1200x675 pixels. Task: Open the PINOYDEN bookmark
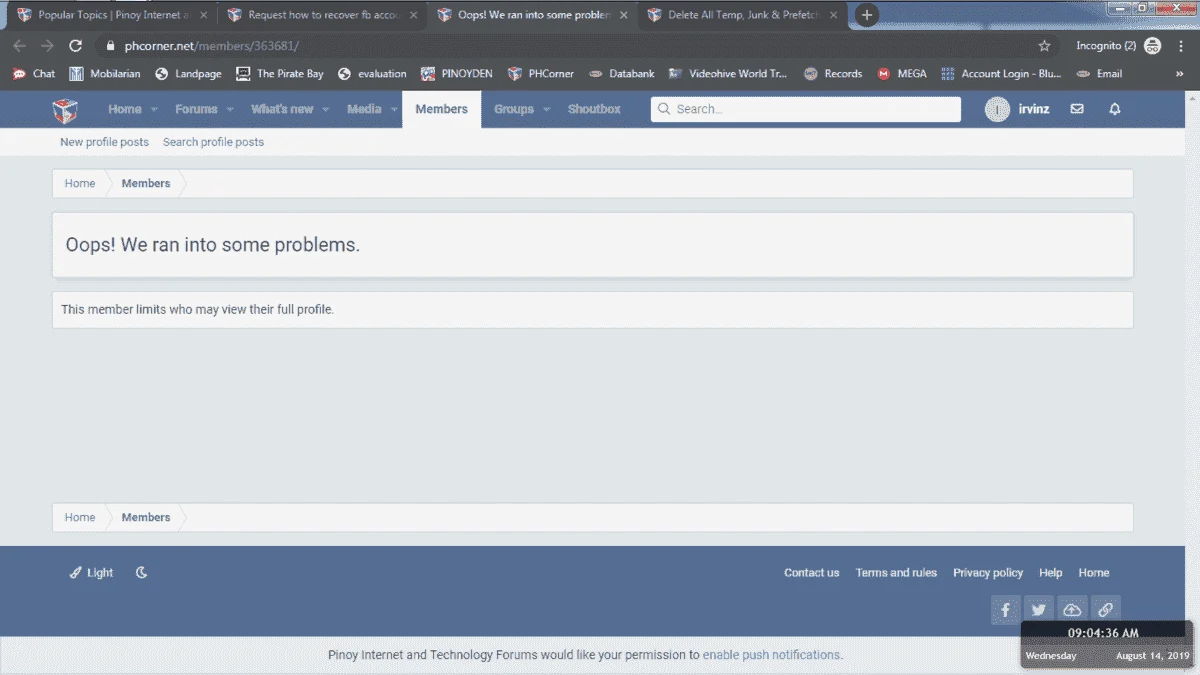456,74
